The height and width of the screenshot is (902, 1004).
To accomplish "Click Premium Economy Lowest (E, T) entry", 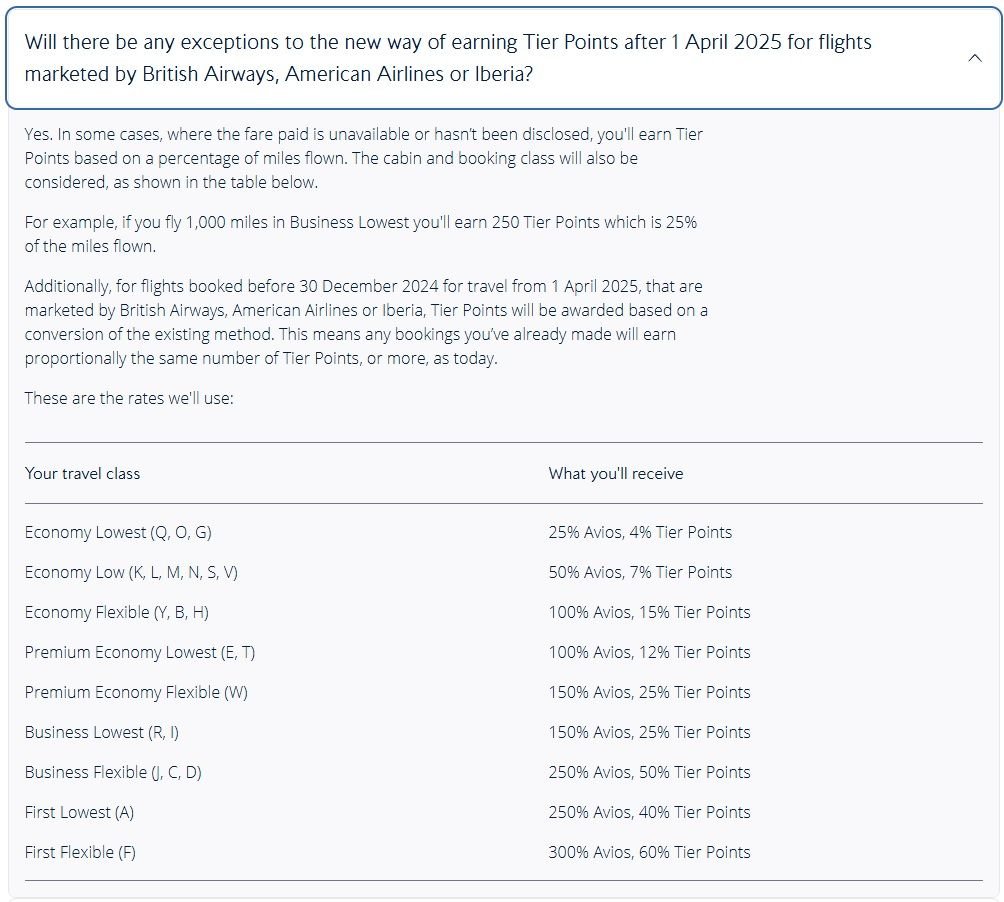I will point(140,652).
